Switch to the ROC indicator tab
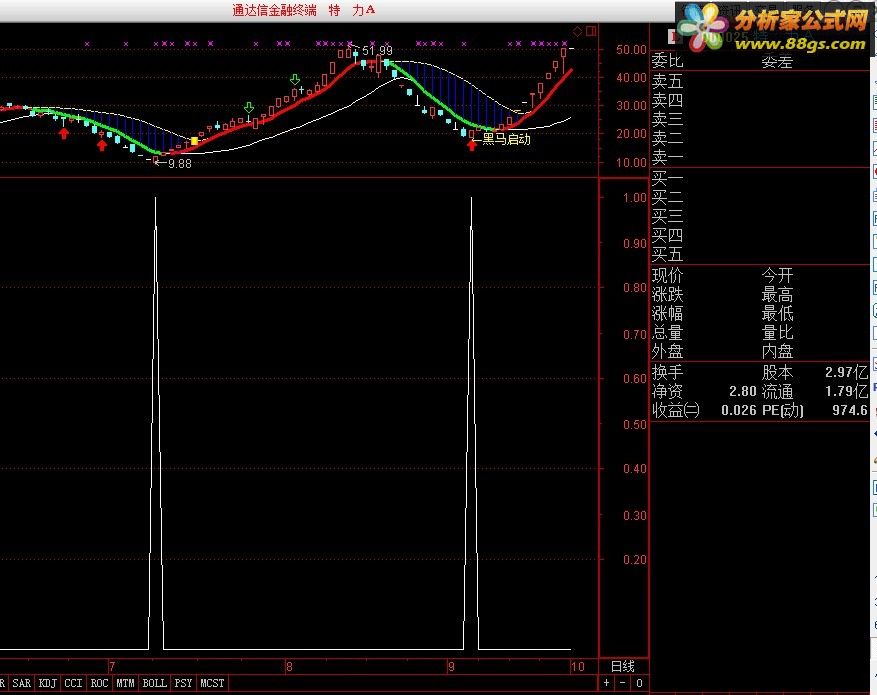The image size is (877, 695). (x=99, y=683)
